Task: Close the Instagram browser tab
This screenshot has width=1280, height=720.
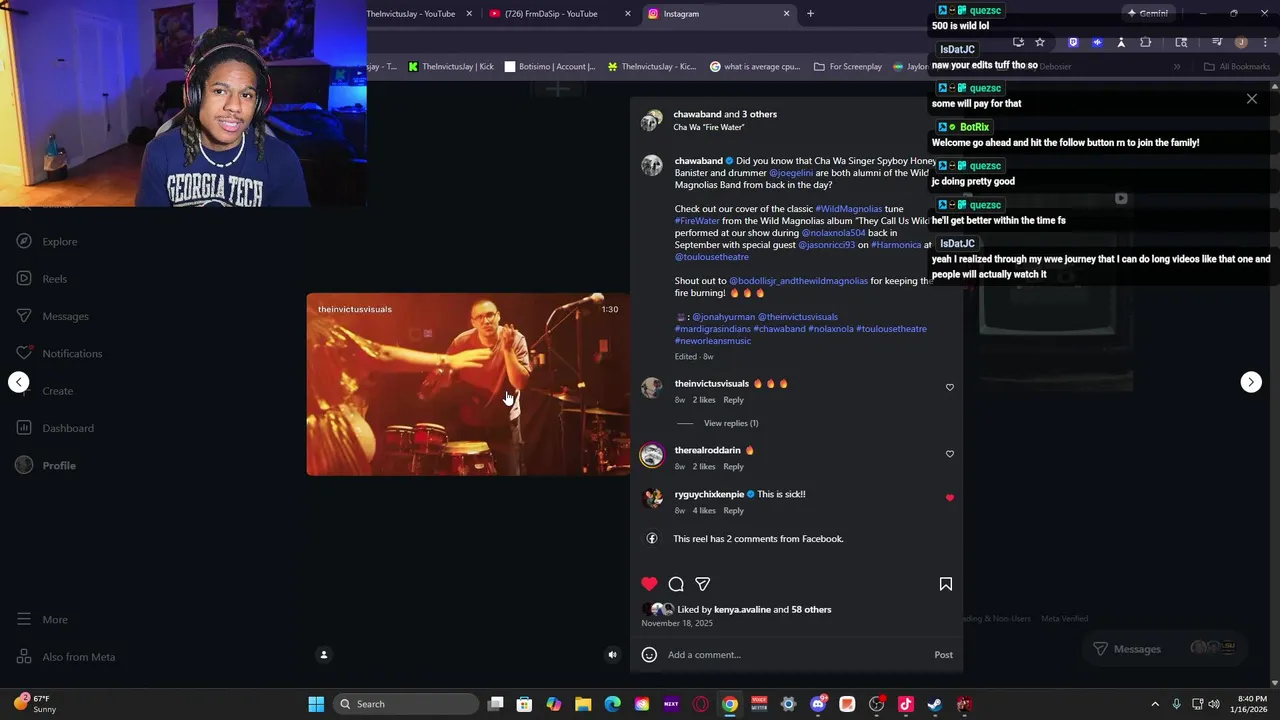Action: (786, 14)
